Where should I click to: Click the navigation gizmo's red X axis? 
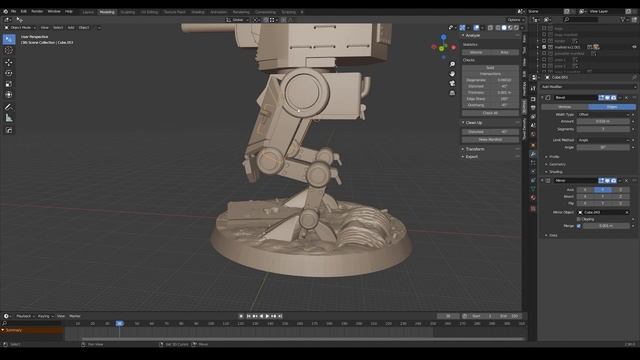[x=453, y=47]
